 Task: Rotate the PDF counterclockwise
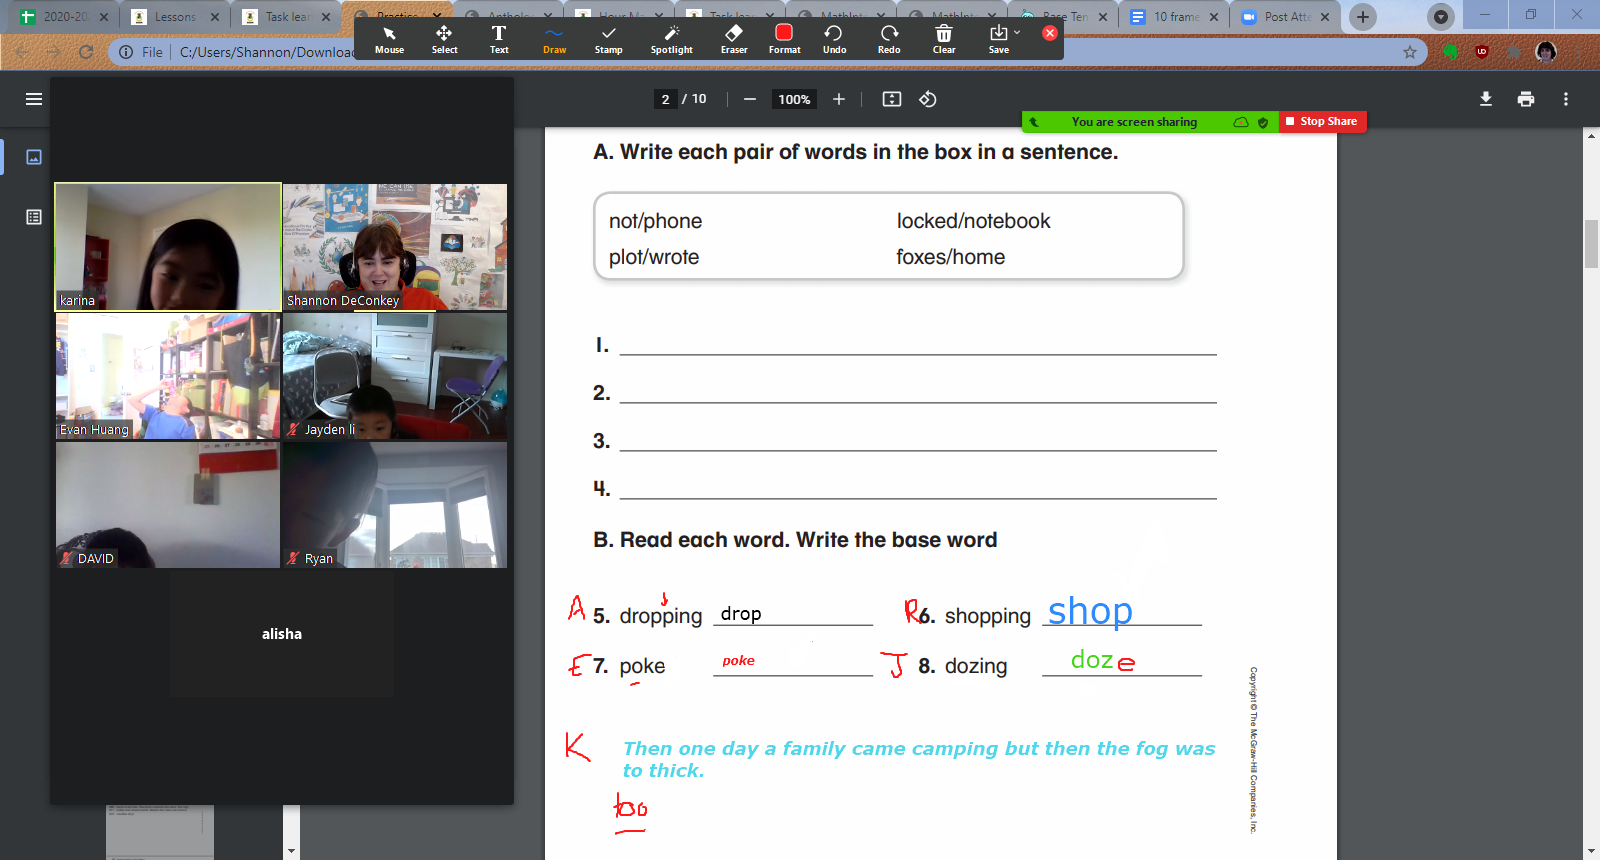(x=928, y=99)
